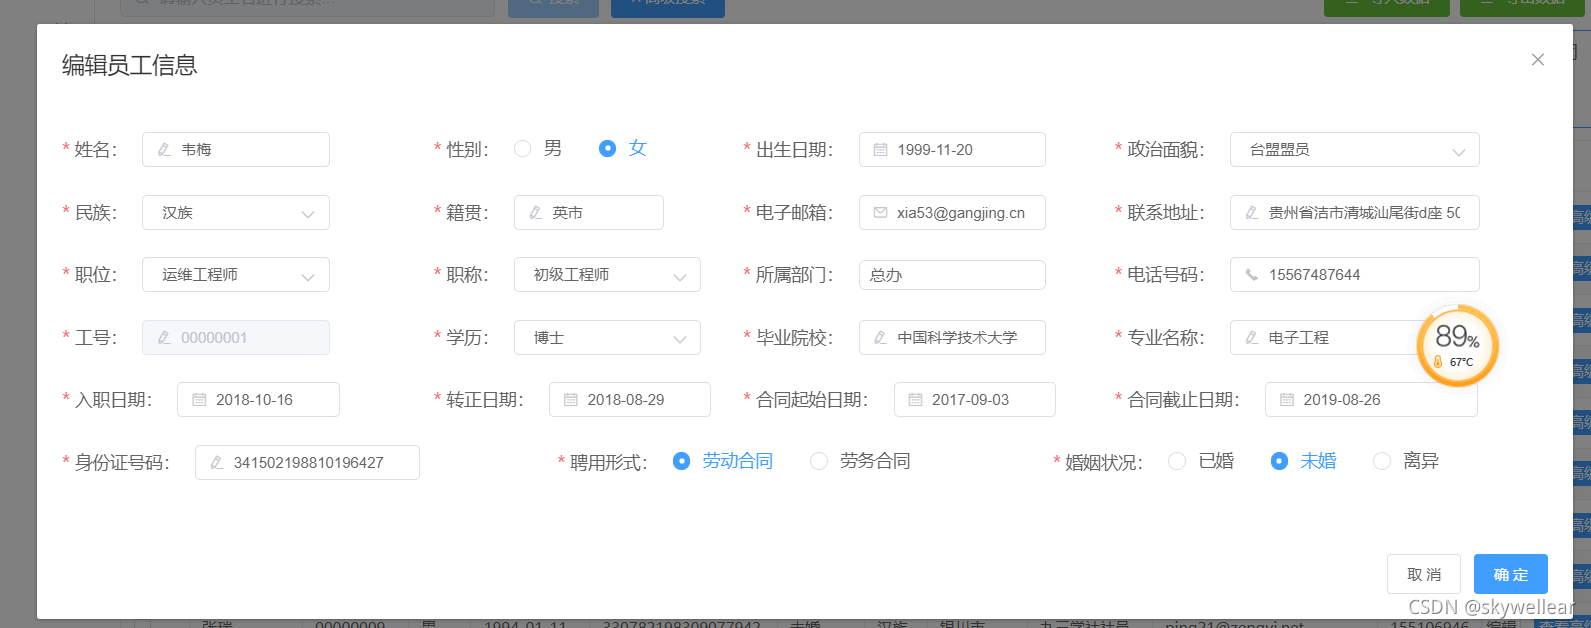Click the contract start value 2017-09-03
Image resolution: width=1591 pixels, height=628 pixels.
(970, 400)
